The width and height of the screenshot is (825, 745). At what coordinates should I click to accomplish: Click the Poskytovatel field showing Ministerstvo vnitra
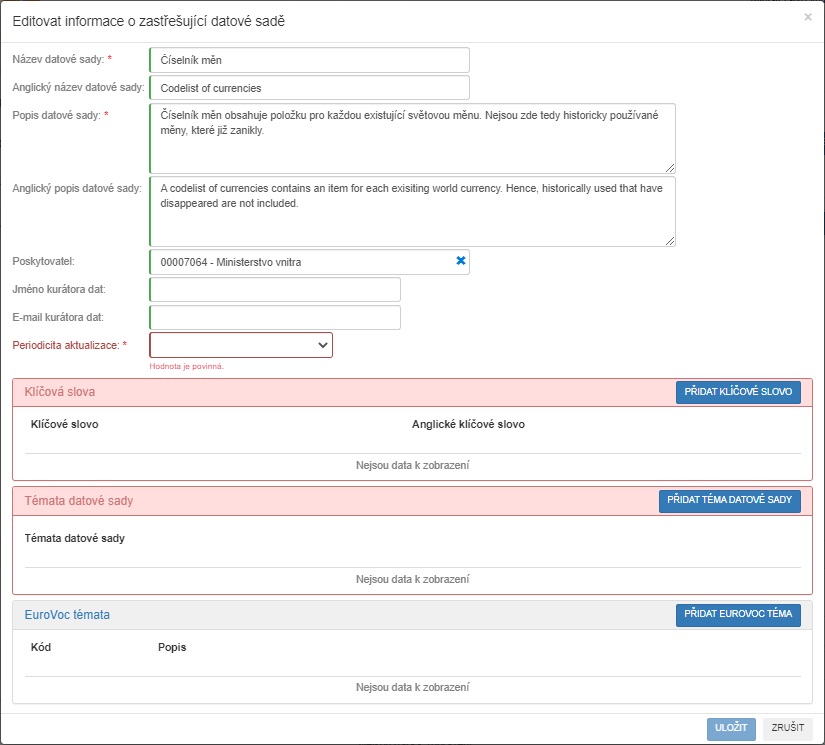300,262
